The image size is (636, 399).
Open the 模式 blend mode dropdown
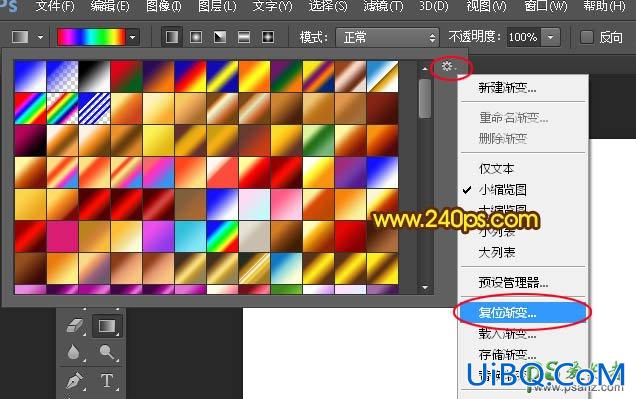point(387,38)
